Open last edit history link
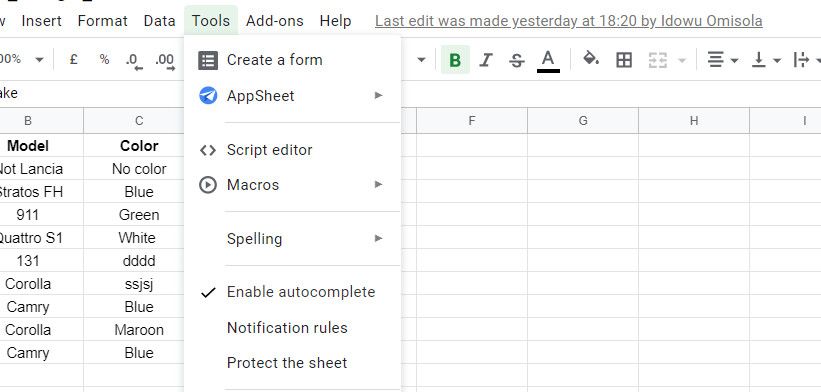 click(x=569, y=21)
